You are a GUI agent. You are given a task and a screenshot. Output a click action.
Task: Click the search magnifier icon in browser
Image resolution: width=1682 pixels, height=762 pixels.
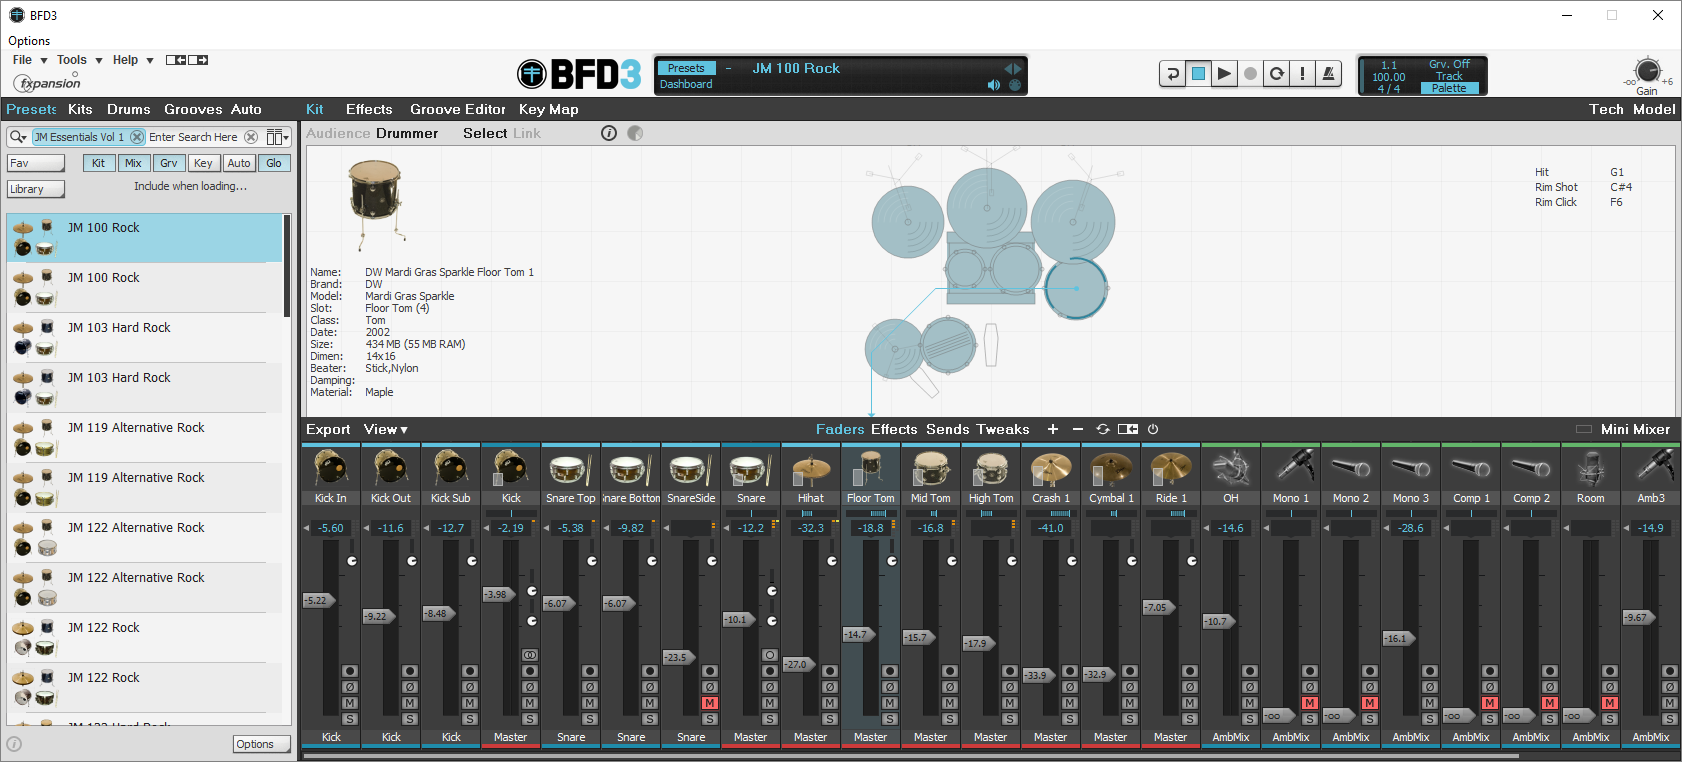click(17, 137)
